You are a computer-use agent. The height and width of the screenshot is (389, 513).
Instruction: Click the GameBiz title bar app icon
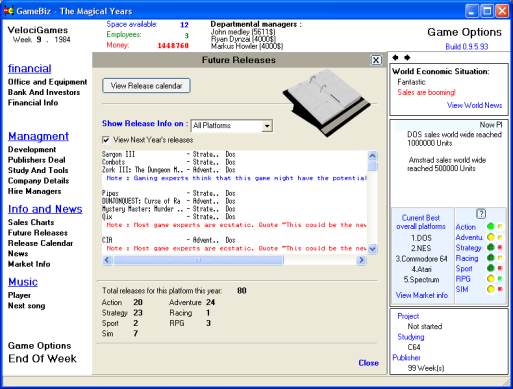click(8, 11)
